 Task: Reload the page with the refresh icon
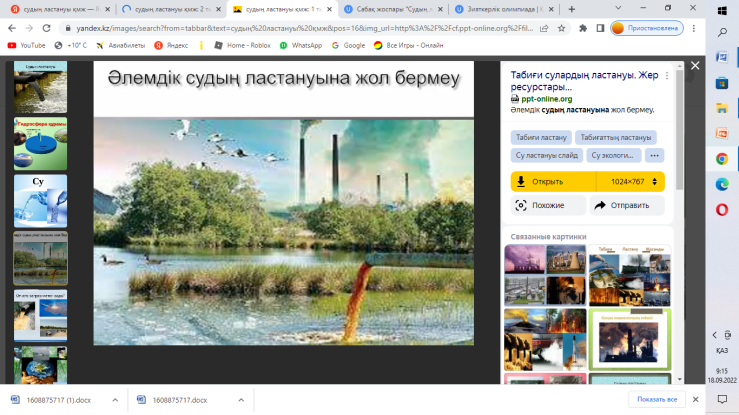[x=46, y=28]
